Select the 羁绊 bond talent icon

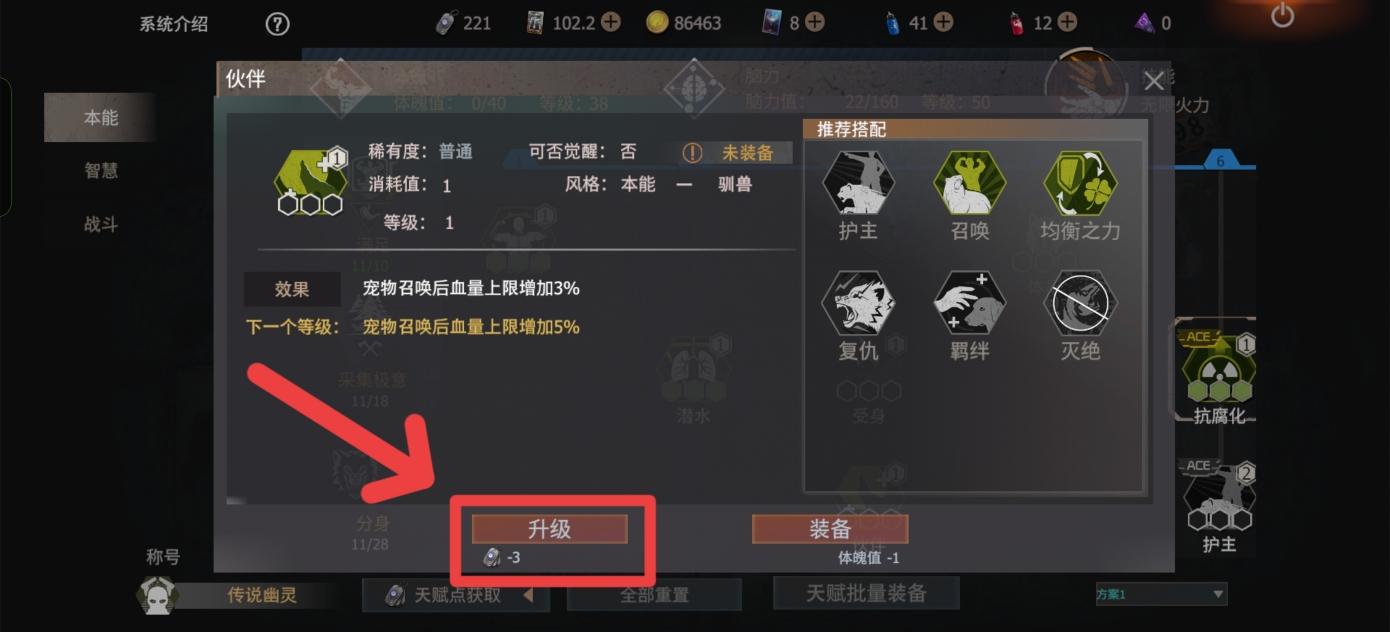click(x=969, y=303)
